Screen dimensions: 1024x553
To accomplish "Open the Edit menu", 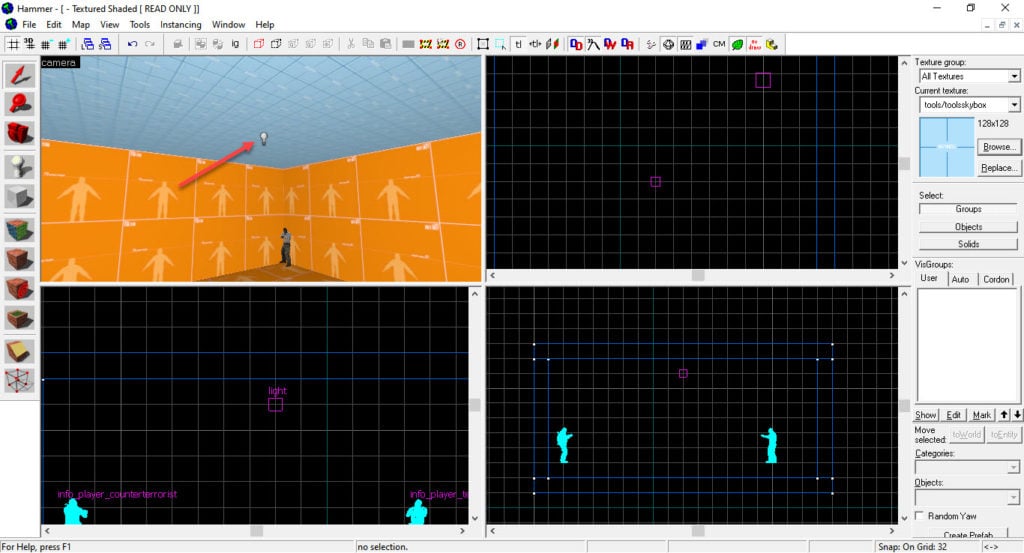I will pyautogui.click(x=54, y=24).
